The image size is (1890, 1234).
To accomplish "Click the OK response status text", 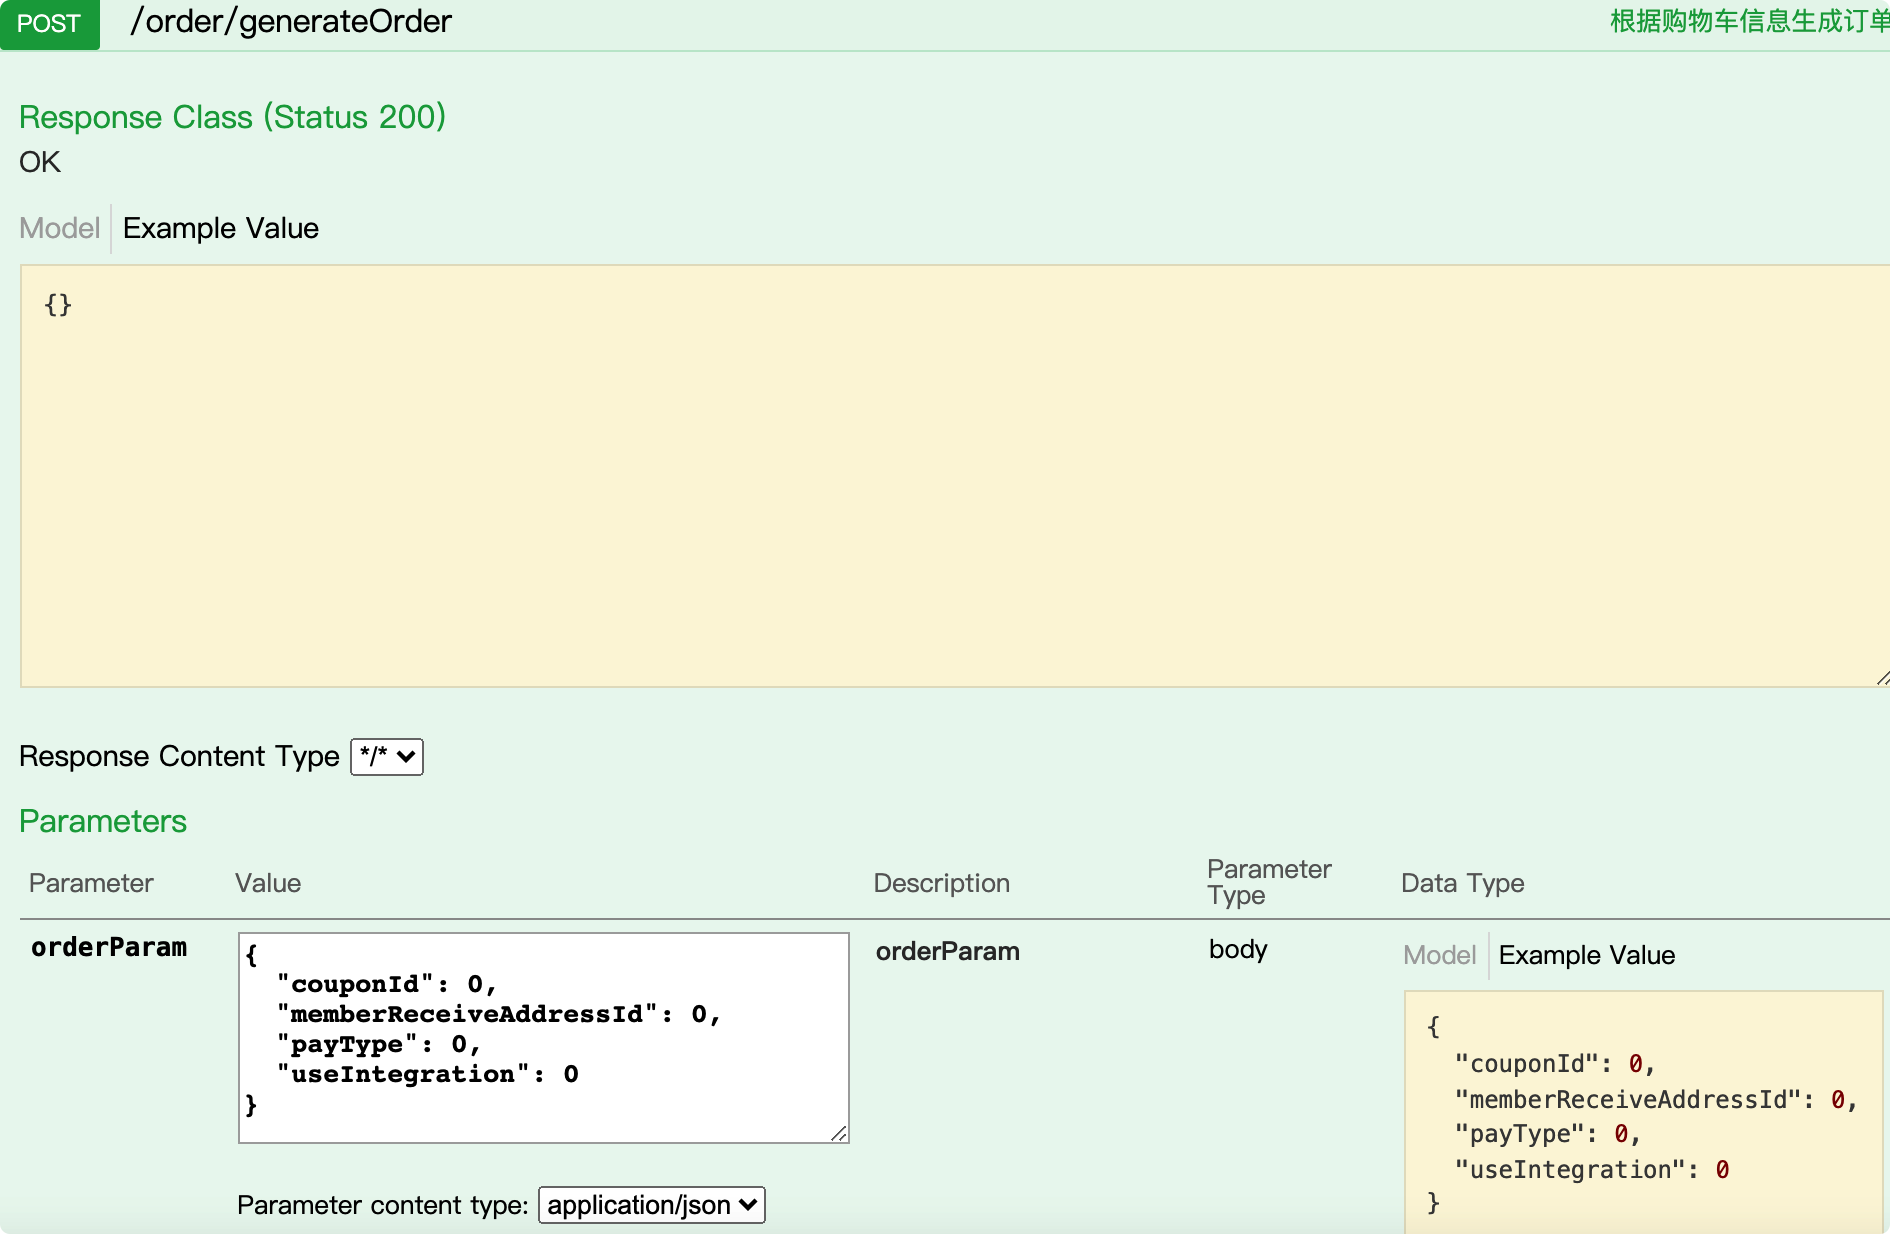I will 40,162.
